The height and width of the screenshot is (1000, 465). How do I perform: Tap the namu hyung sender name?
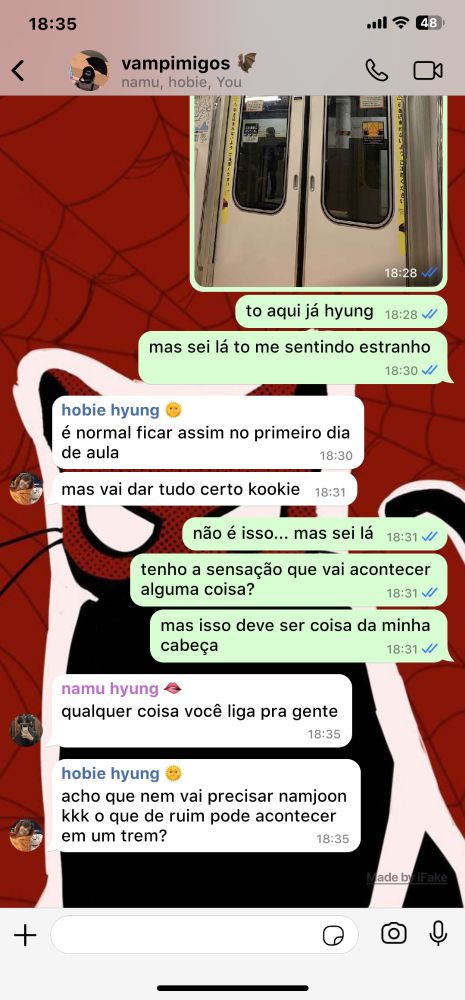pyautogui.click(x=110, y=689)
